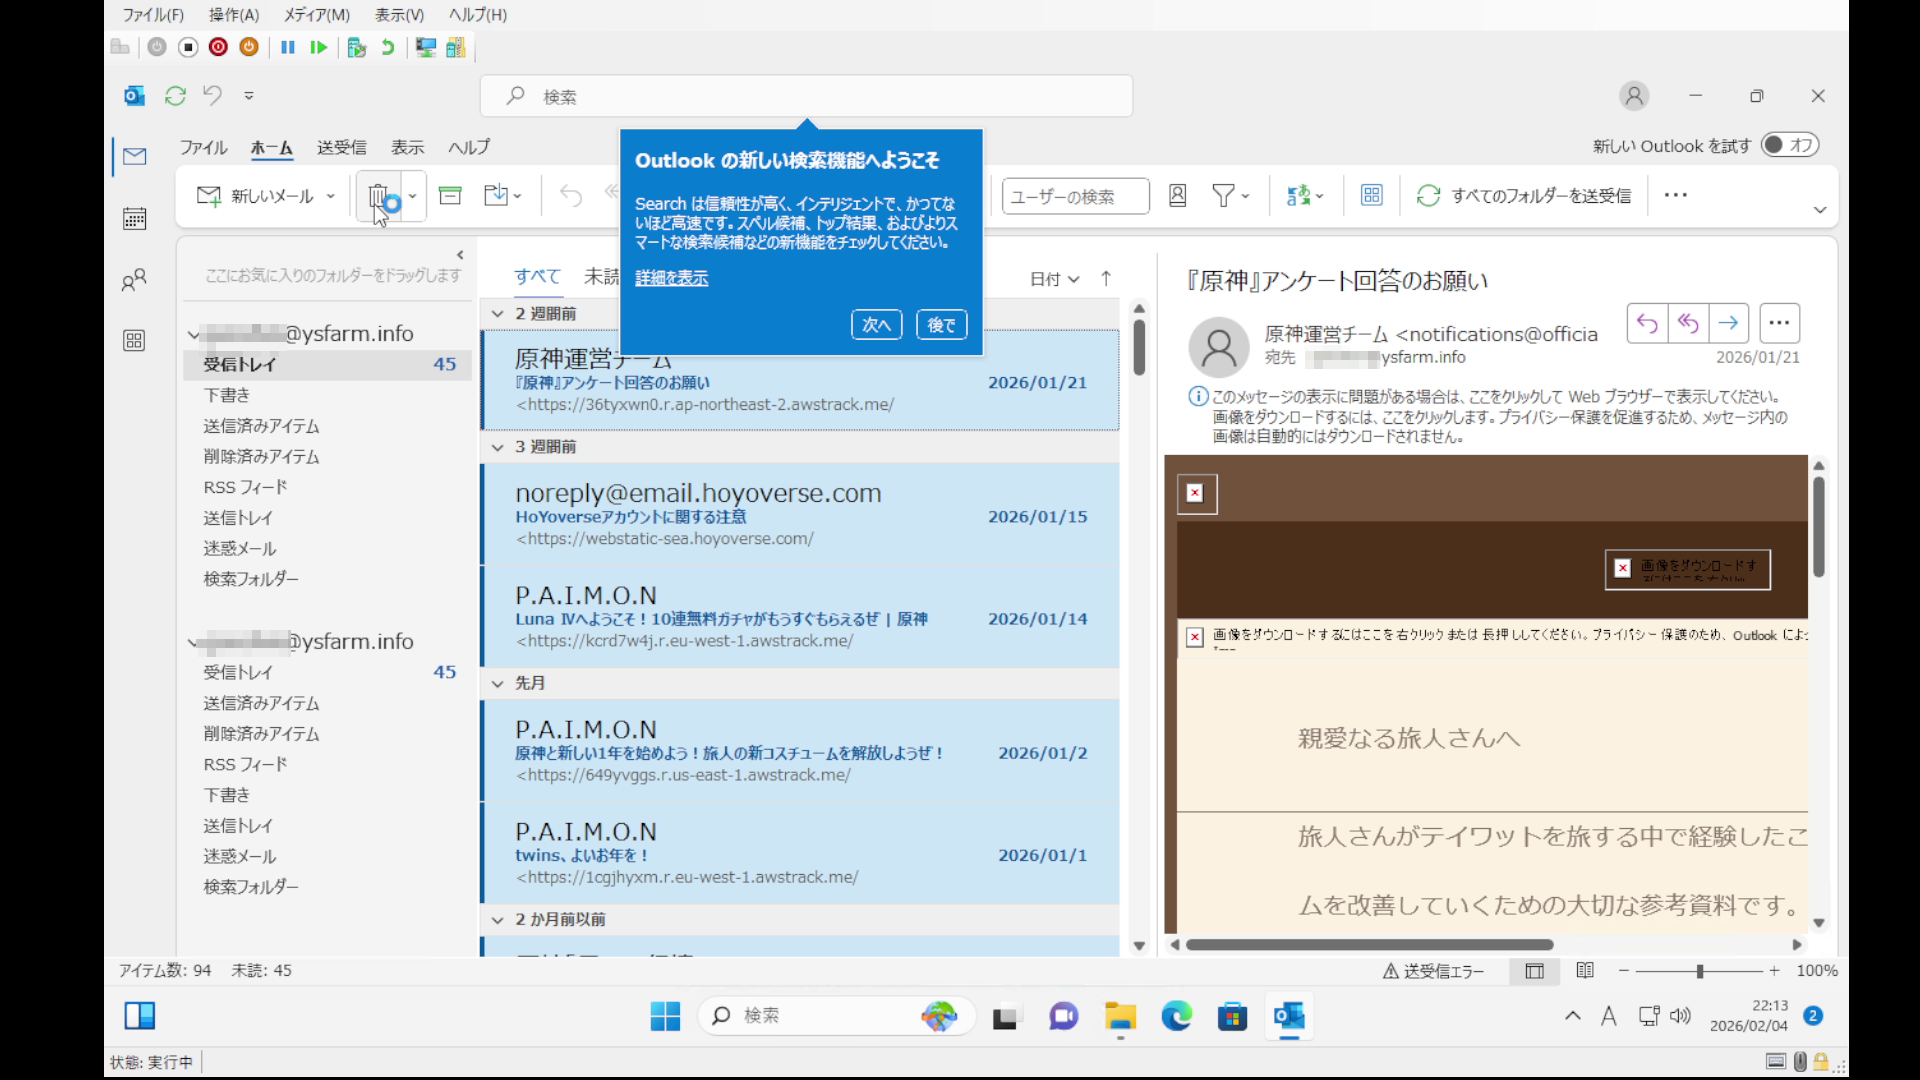
Task: Click the Send/Receive sync icon in title bar
Action: (x=176, y=96)
